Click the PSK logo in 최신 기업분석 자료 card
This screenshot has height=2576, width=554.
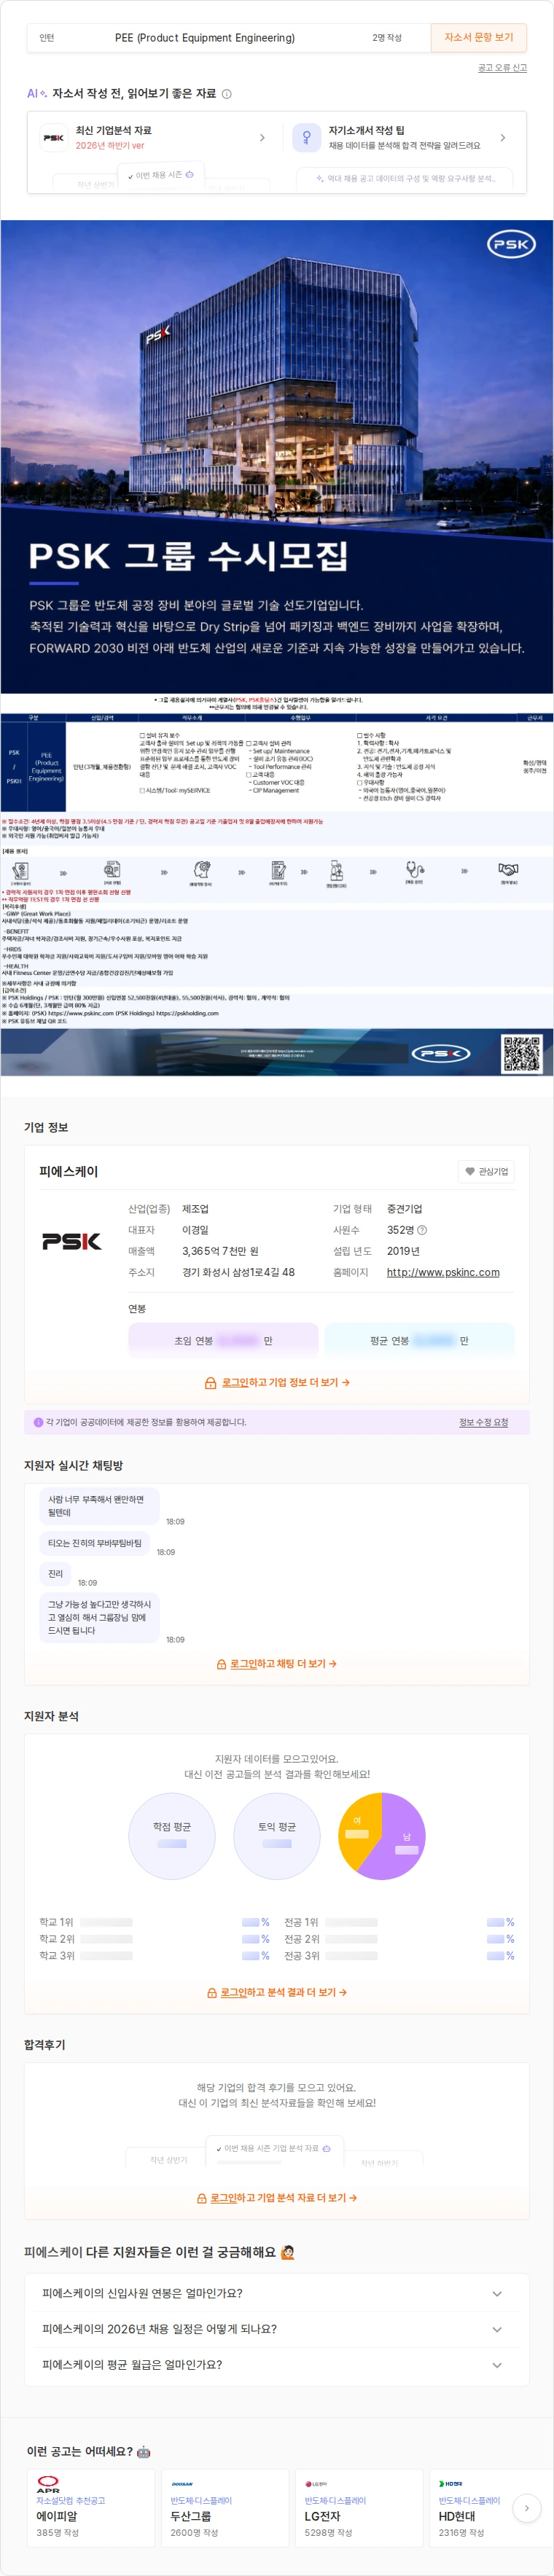(x=53, y=138)
